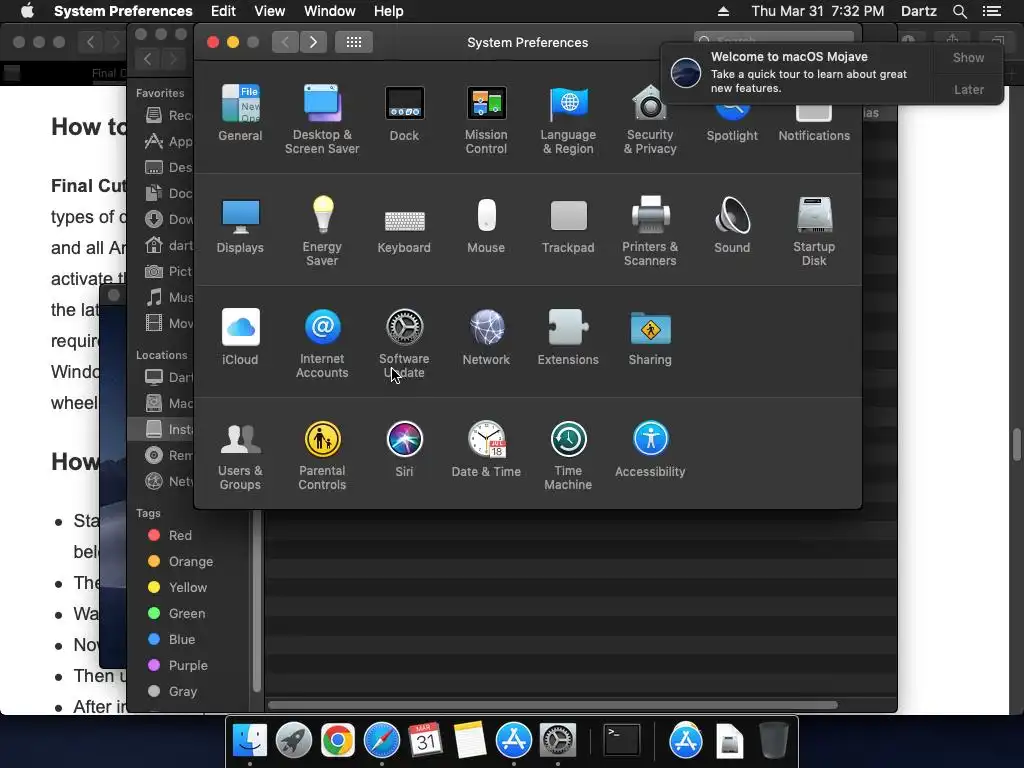The image size is (1024, 768).
Task: Open the Trackpad preferences pane
Action: [568, 225]
